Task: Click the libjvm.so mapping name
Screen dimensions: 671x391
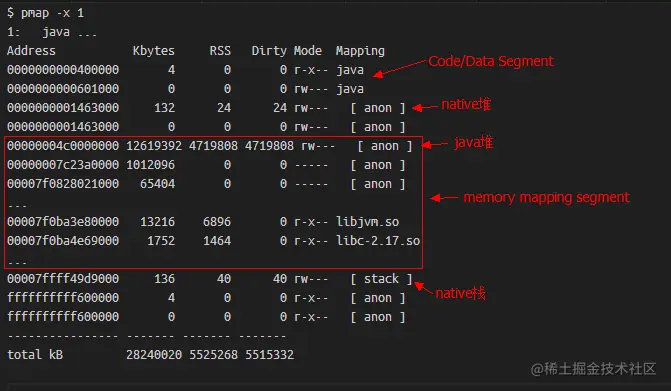Action: click(x=368, y=222)
